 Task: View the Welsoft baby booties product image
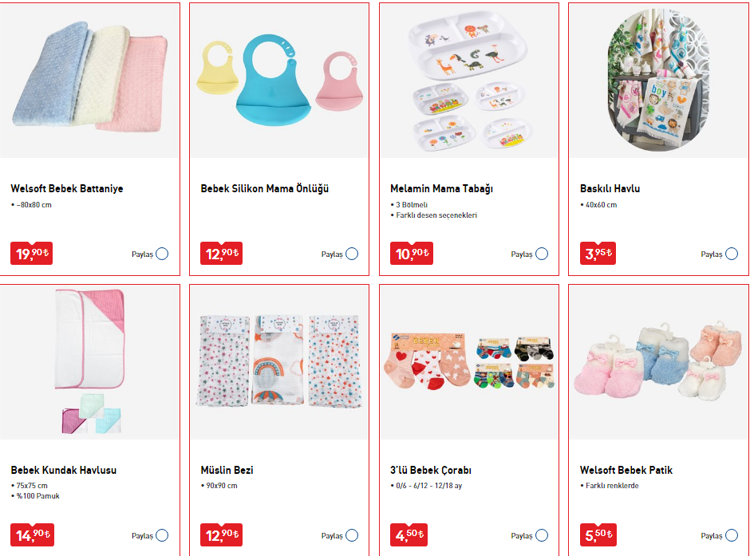coord(659,362)
